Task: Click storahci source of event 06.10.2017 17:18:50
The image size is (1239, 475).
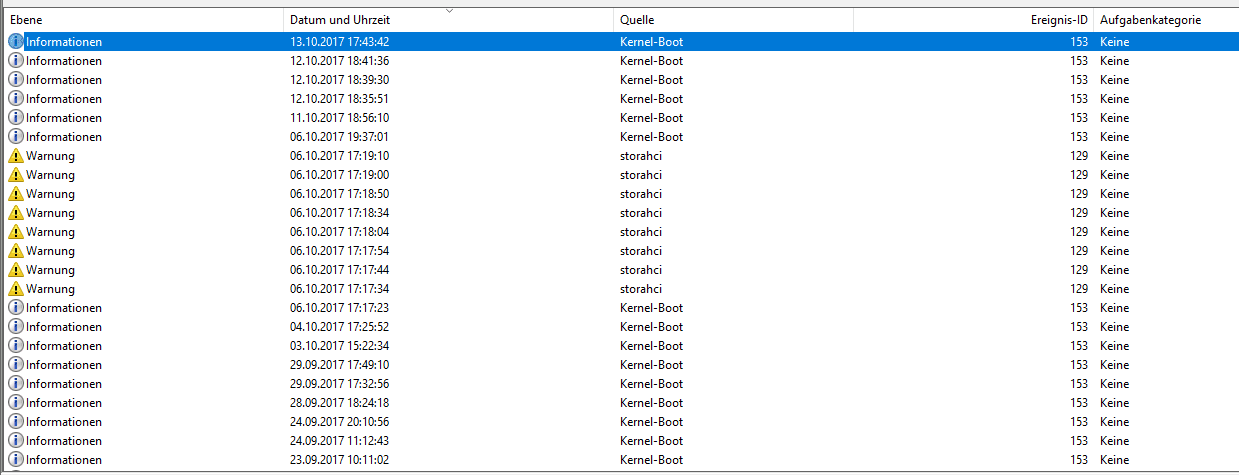Action: click(641, 194)
